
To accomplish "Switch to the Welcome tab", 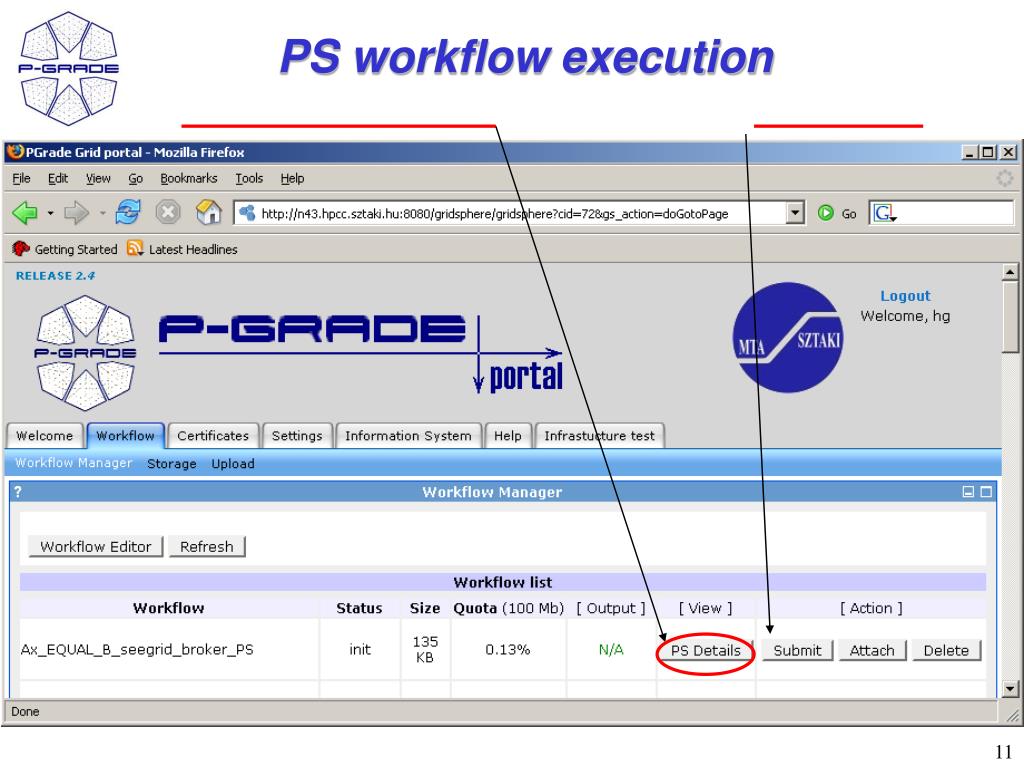I will point(45,436).
